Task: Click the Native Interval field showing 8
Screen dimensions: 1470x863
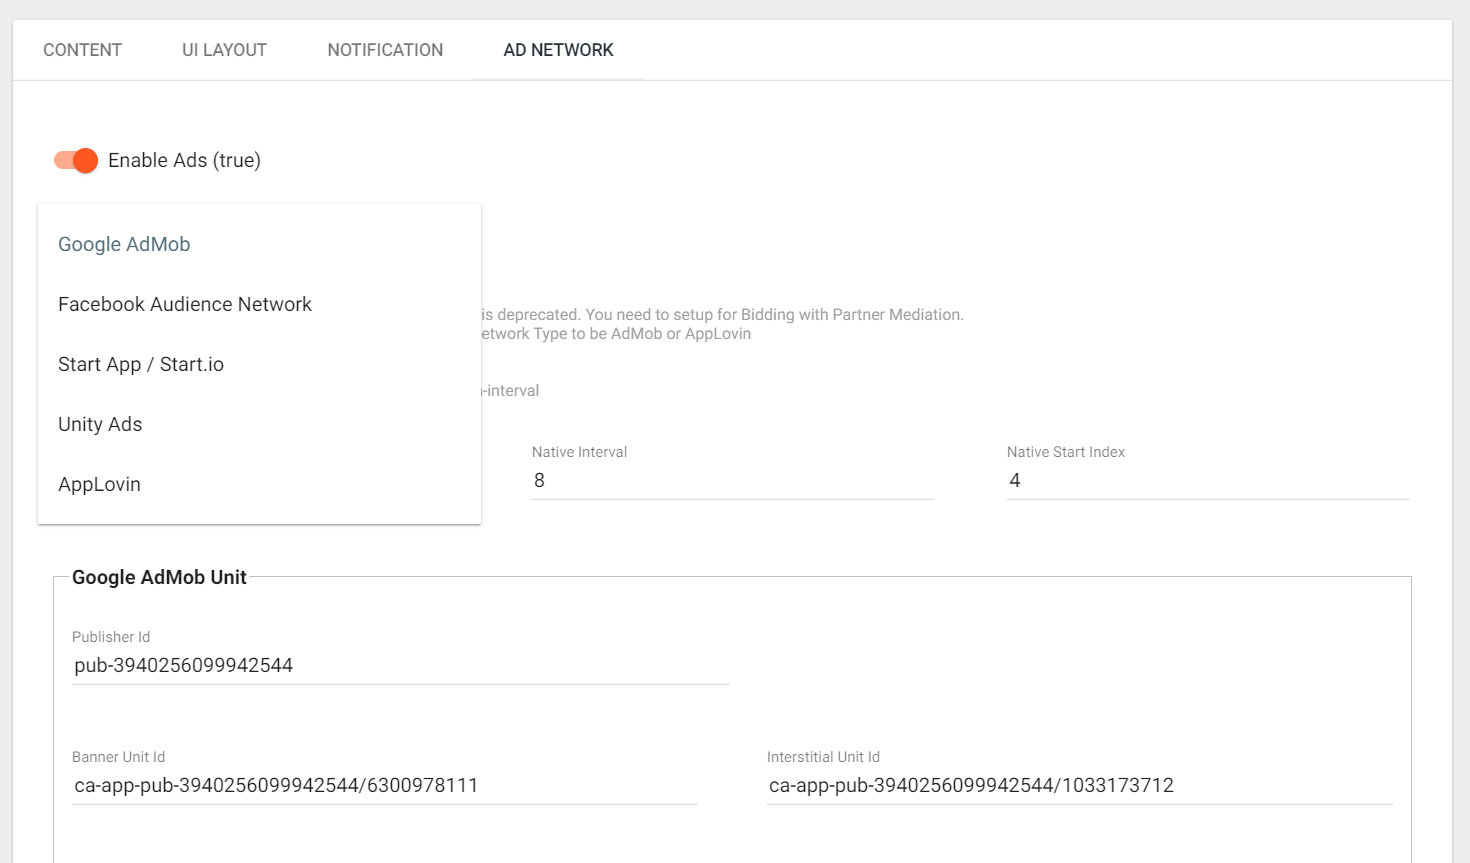Action: (731, 481)
